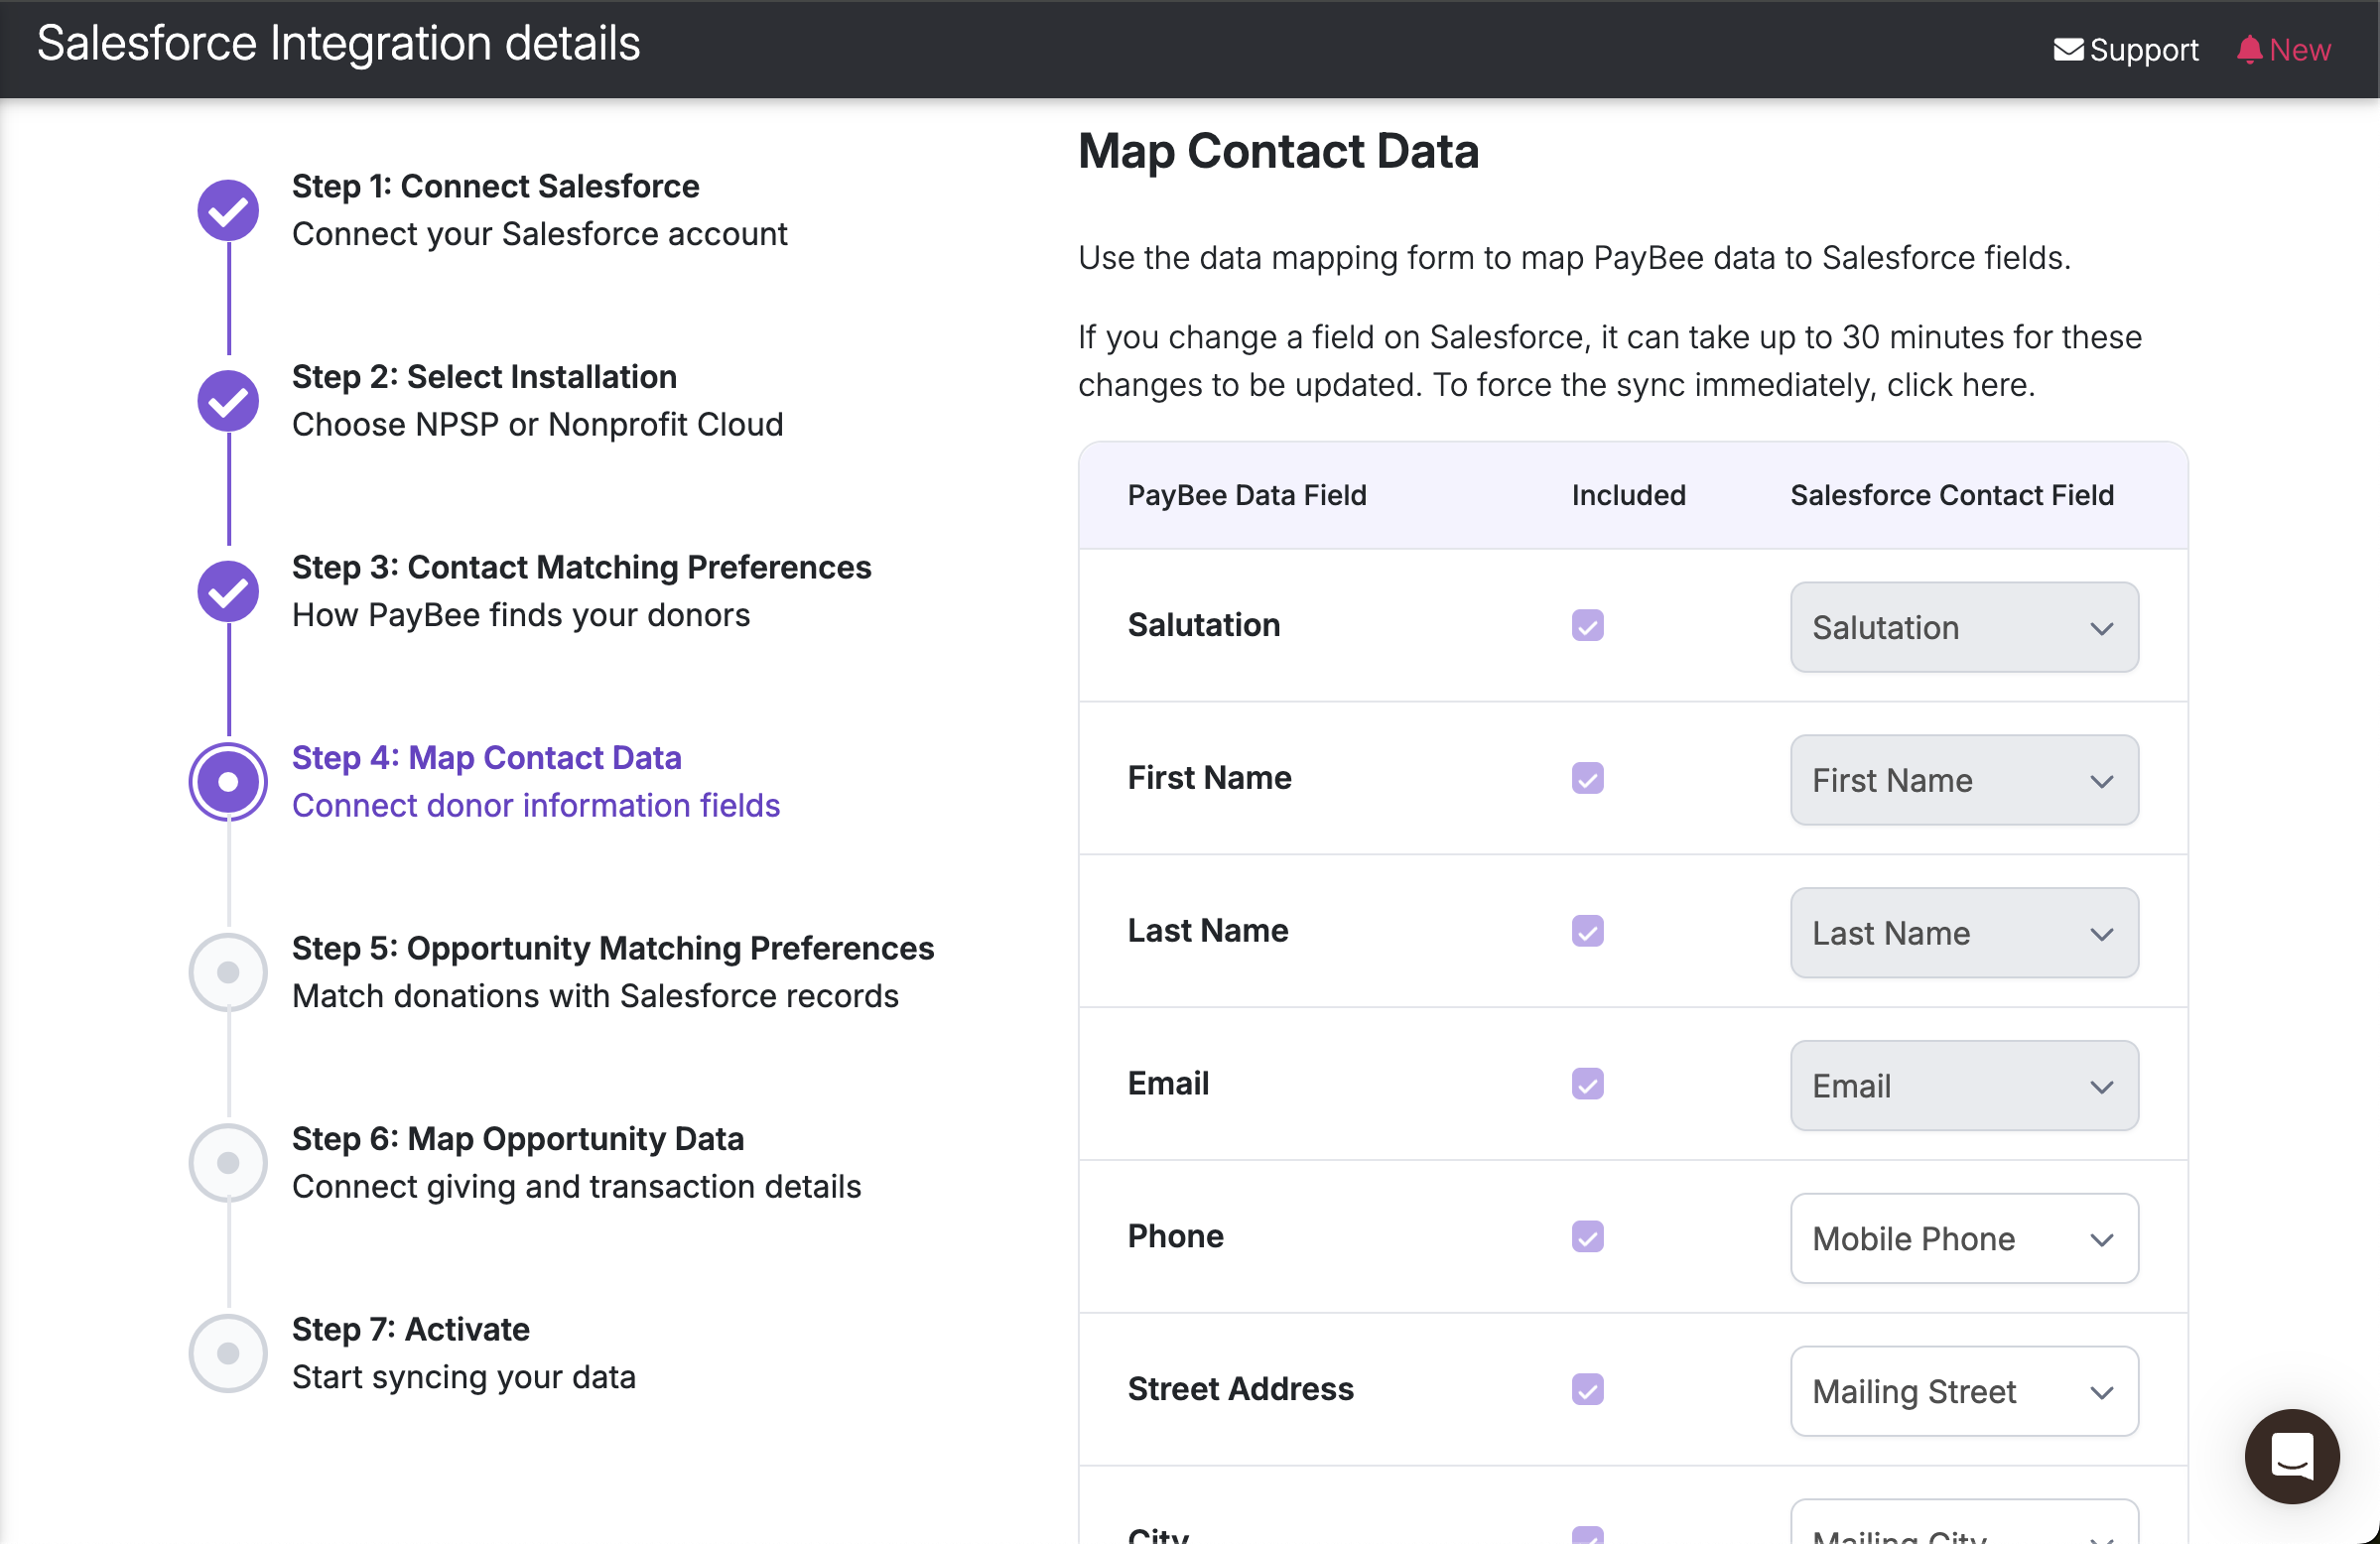Go to Step 6: Map Opportunity Data
The width and height of the screenshot is (2380, 1544).
[517, 1139]
